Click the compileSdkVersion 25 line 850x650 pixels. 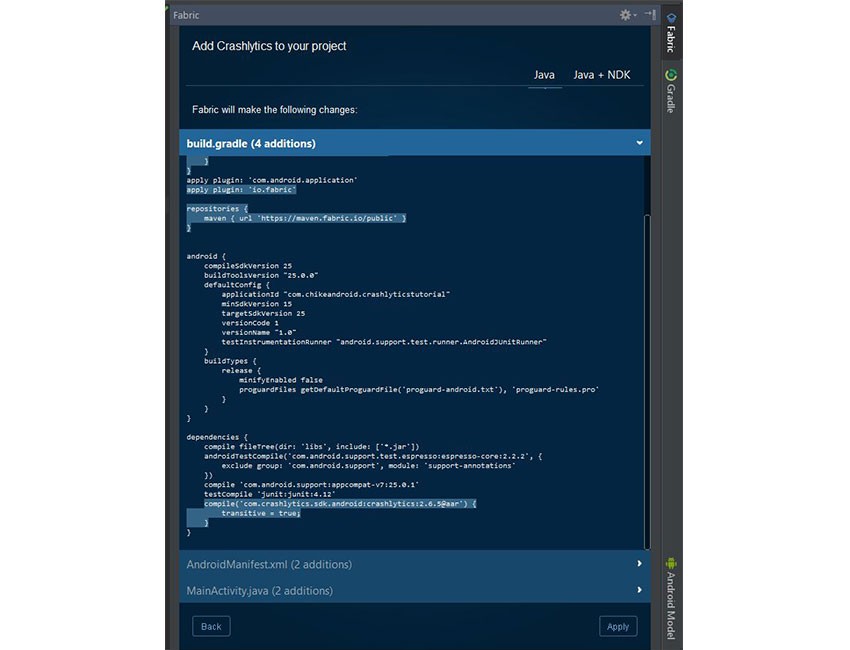[248, 266]
